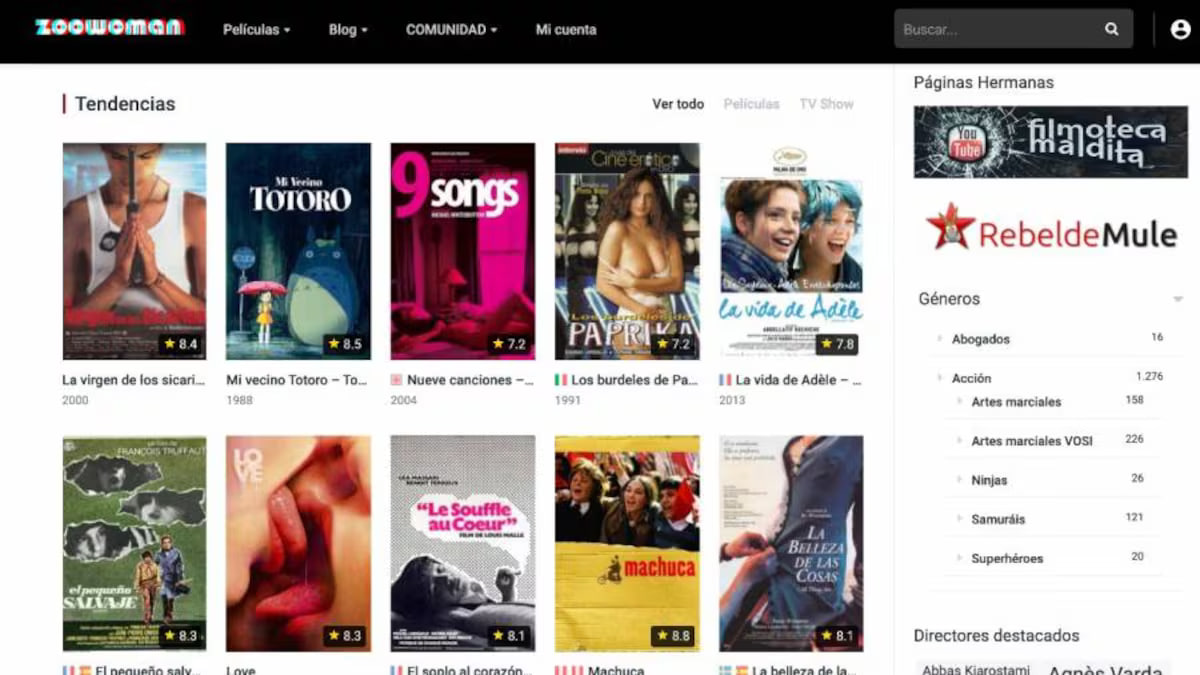Open La vida de Adèle poster

pyautogui.click(x=791, y=251)
